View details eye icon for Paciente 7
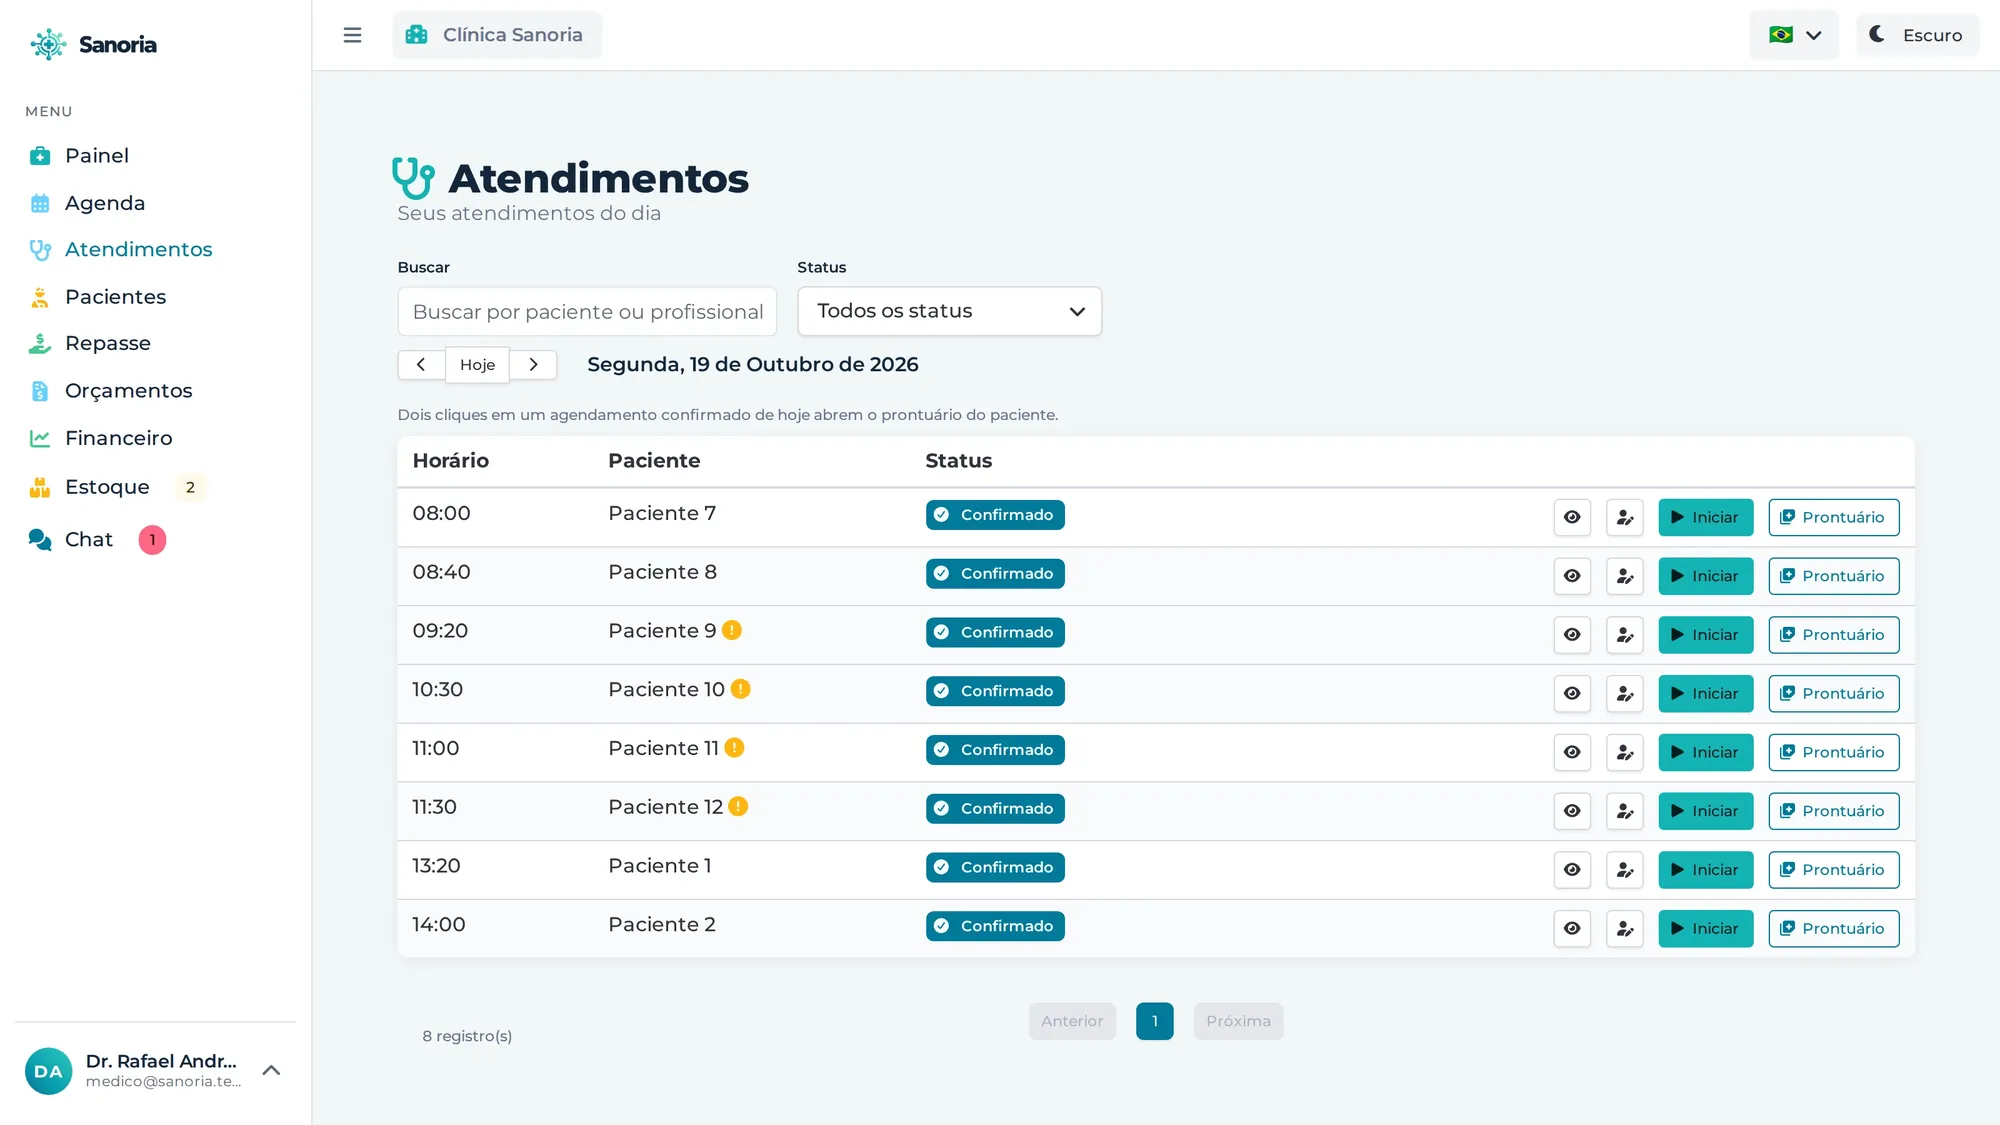 tap(1572, 517)
